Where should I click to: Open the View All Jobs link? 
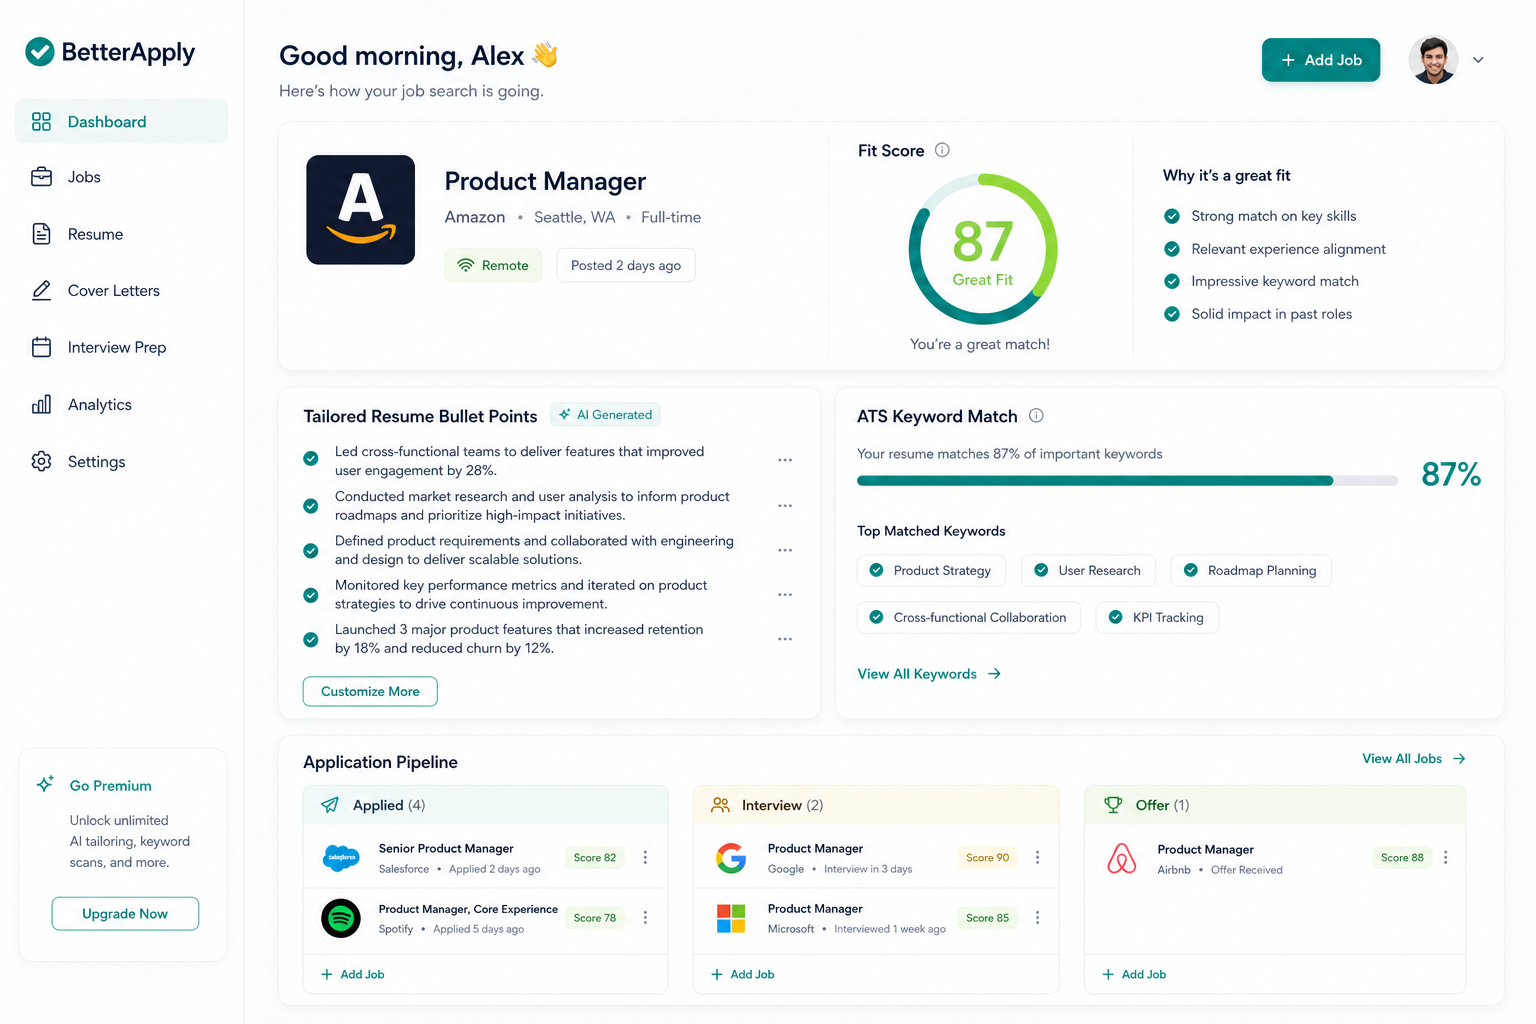point(1414,759)
